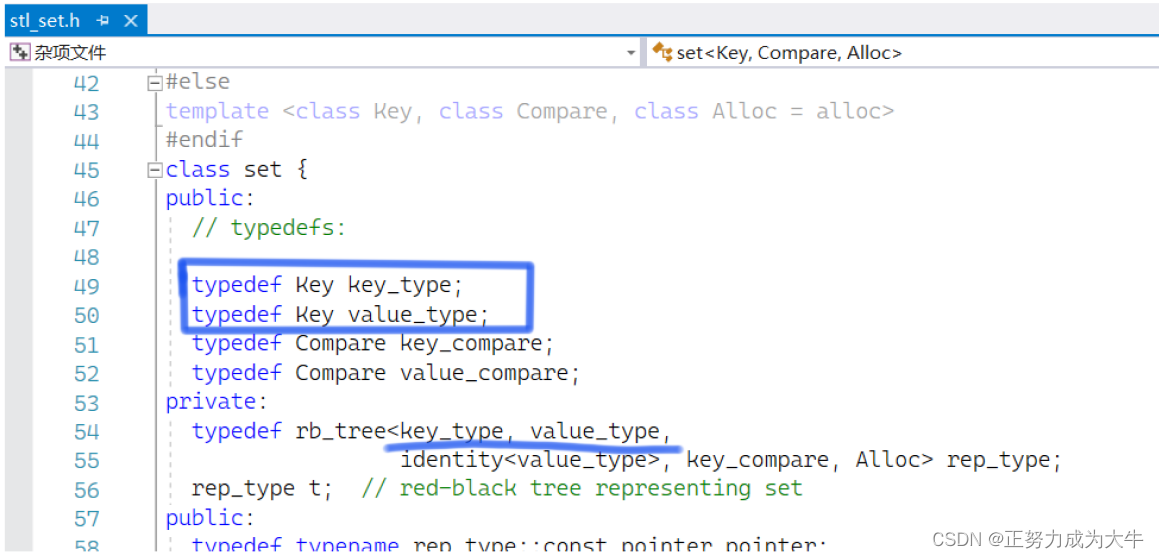Click 'typedef Compare key_compare;' on line 51

373,344
